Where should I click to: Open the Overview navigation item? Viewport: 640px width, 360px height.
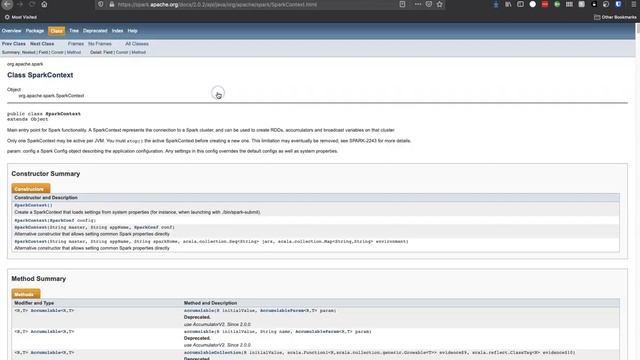tap(11, 31)
